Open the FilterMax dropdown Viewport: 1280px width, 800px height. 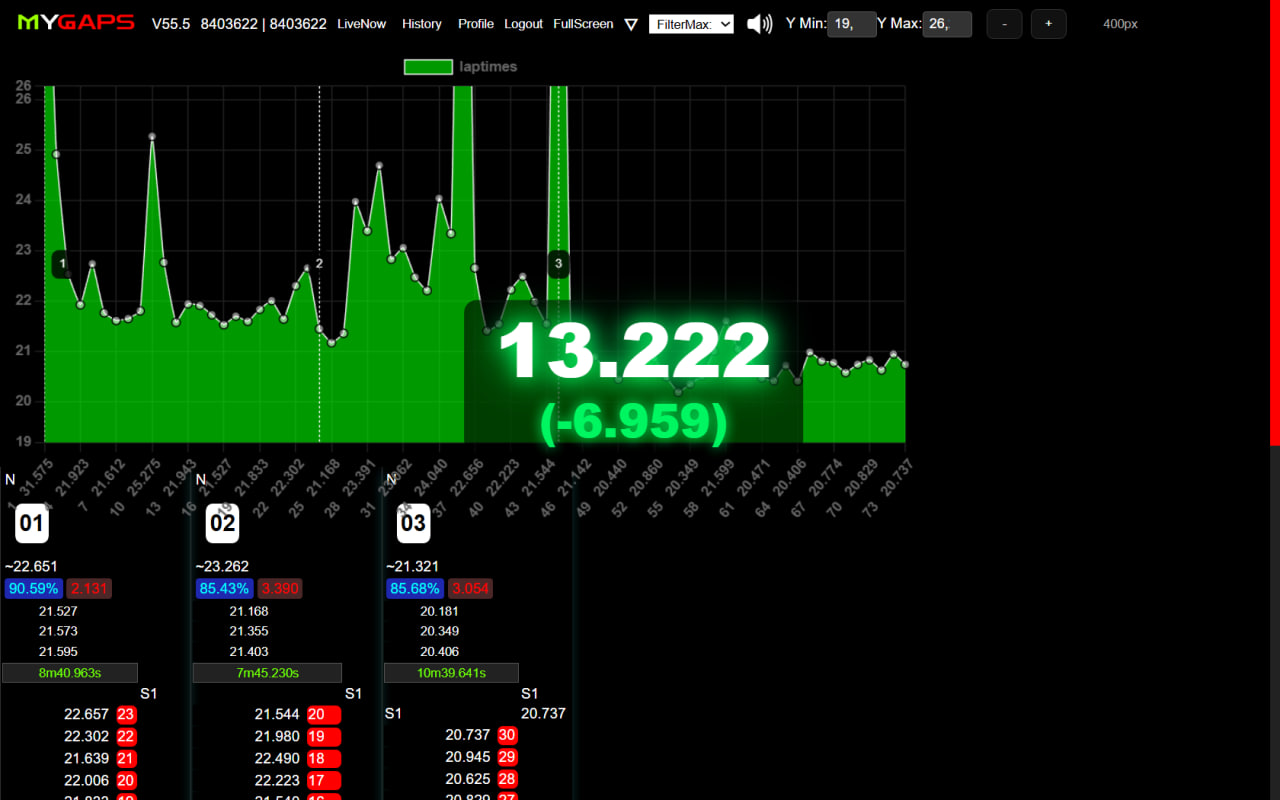pyautogui.click(x=691, y=24)
